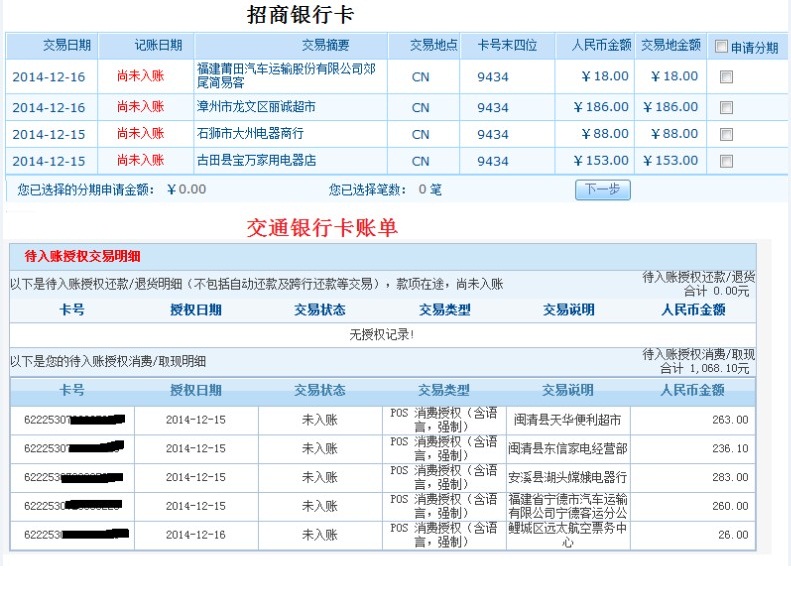Click the 石狮市大州电器商行 transaction row
This screenshot has height=600, width=791.
[x=250, y=133]
